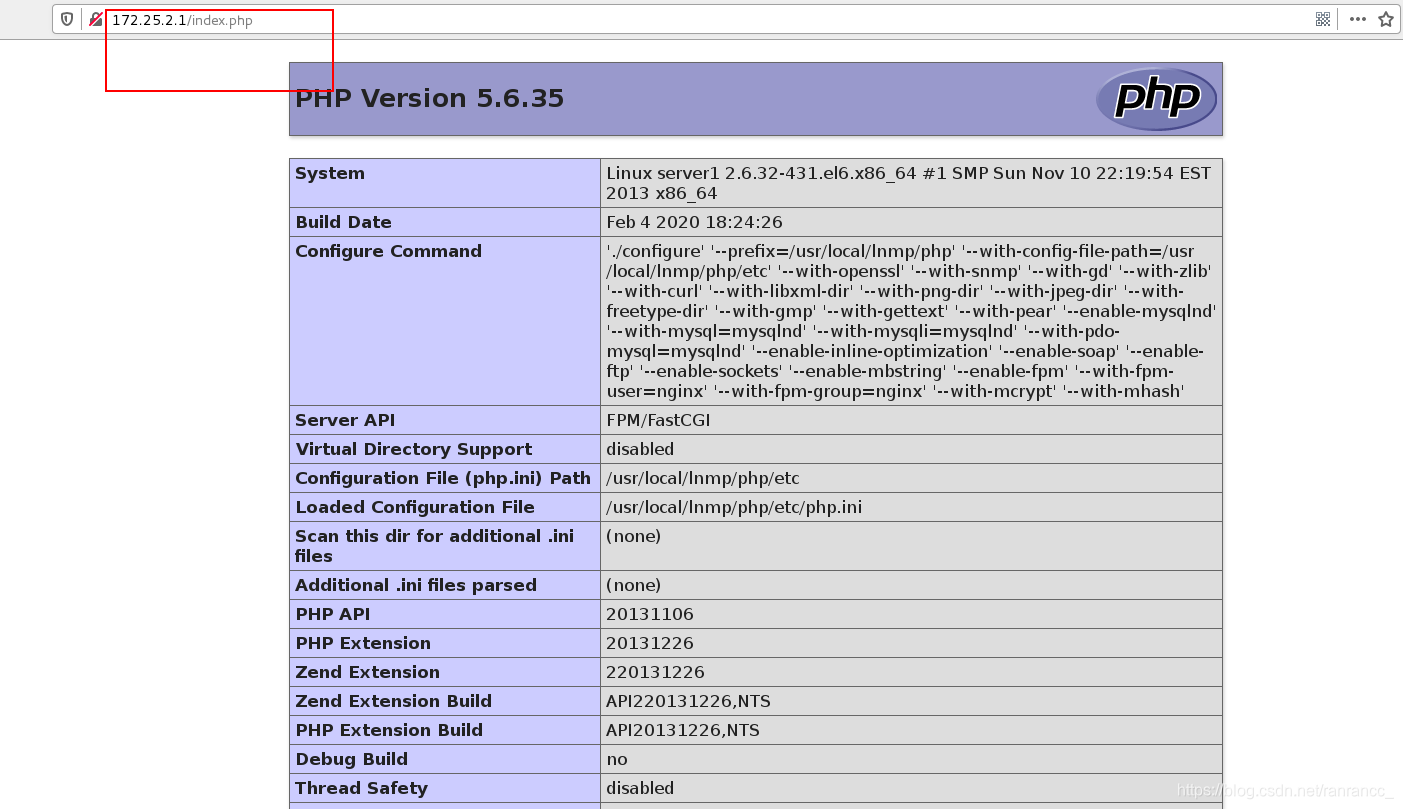Select the 'Build Date' label
Image resolution: width=1403 pixels, height=809 pixels.
coord(343,222)
